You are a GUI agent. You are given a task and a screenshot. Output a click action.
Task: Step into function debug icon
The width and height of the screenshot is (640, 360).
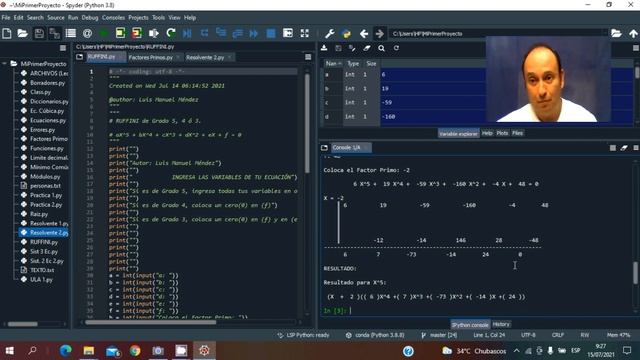point(221,33)
